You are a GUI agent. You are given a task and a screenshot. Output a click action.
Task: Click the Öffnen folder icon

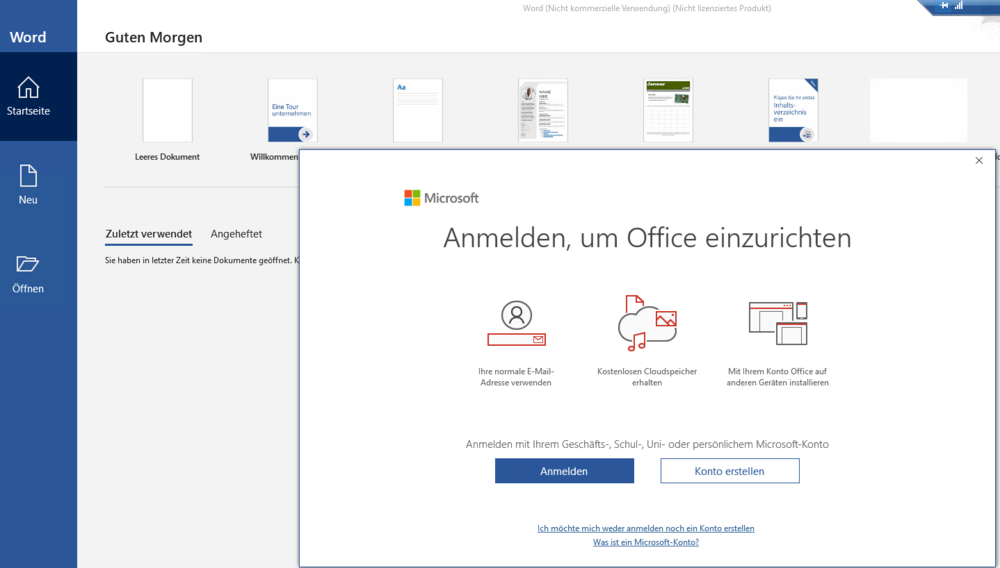pyautogui.click(x=28, y=264)
